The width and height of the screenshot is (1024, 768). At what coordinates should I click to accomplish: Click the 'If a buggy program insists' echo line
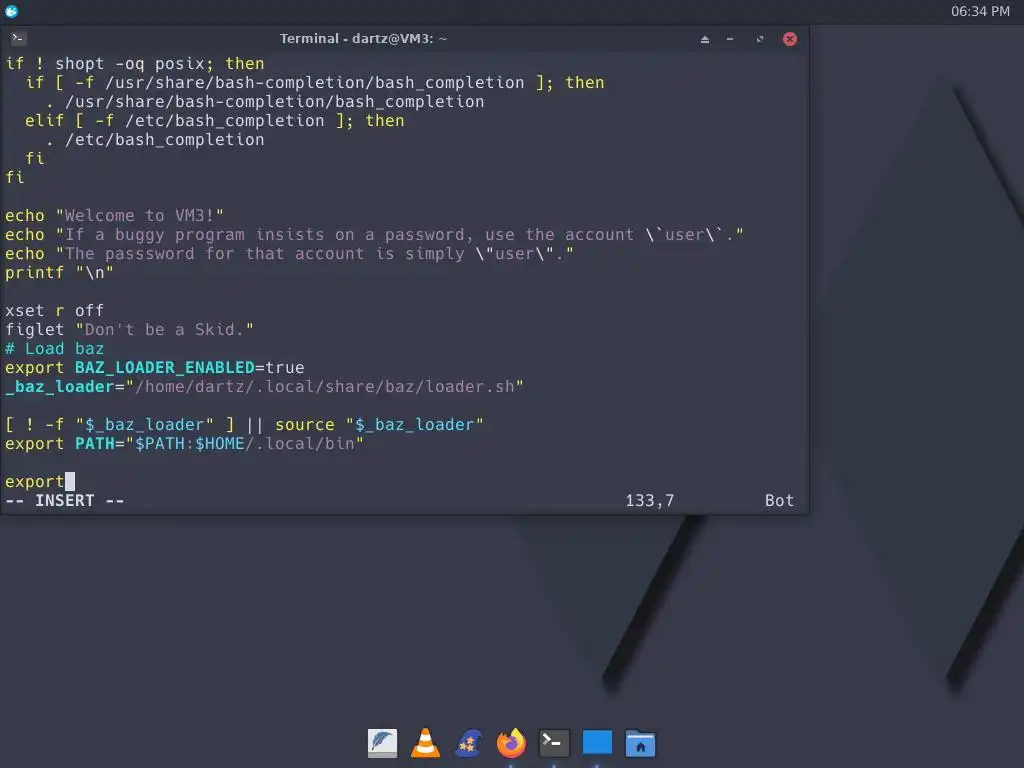tap(374, 234)
